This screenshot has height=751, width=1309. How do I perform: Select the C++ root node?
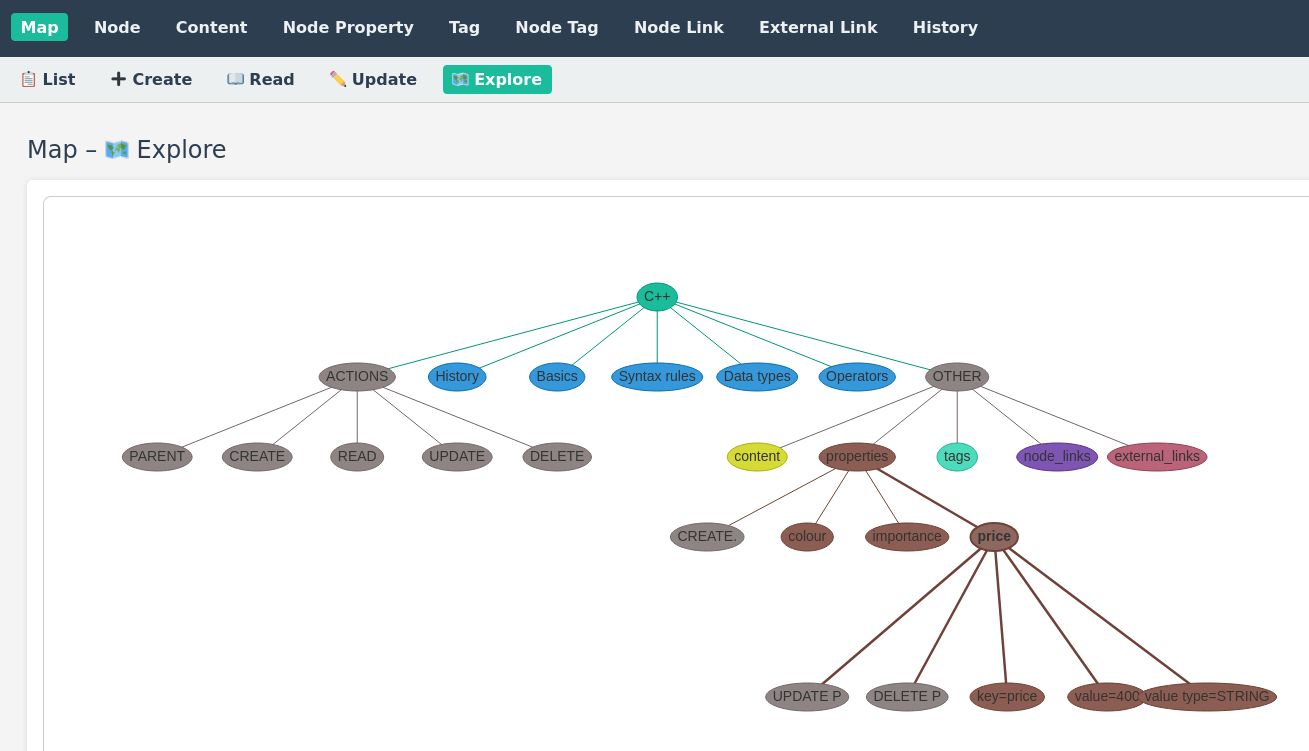pos(657,297)
